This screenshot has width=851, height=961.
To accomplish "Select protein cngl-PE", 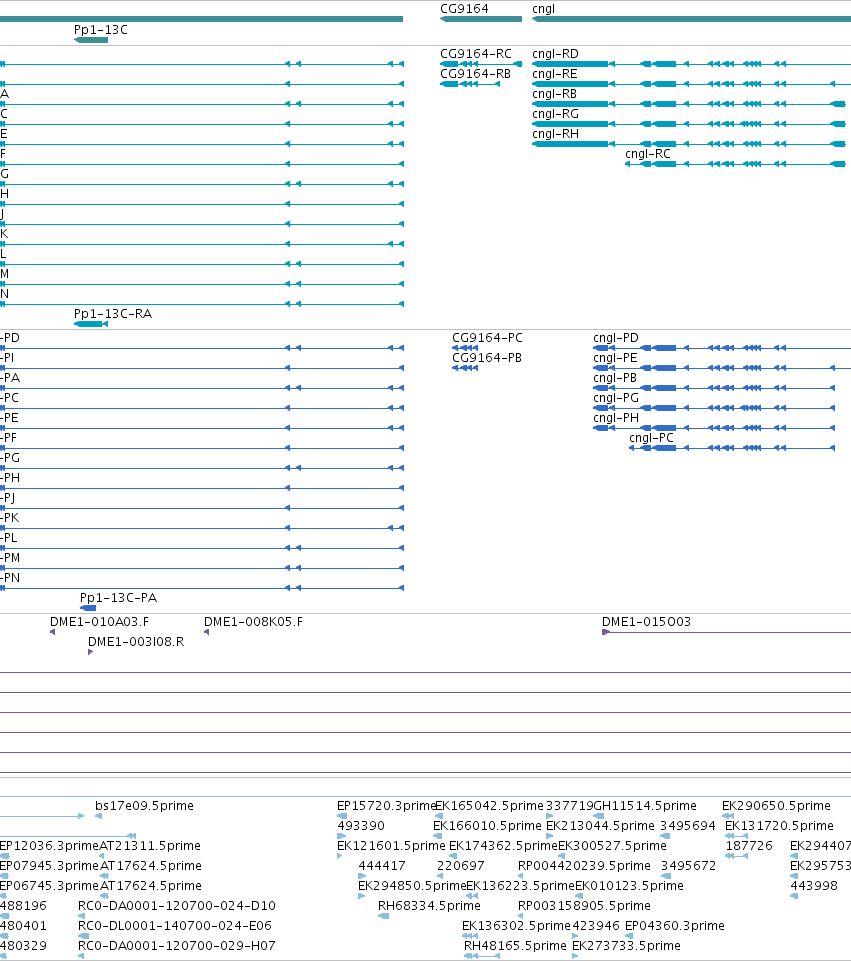I will pyautogui.click(x=615, y=357).
